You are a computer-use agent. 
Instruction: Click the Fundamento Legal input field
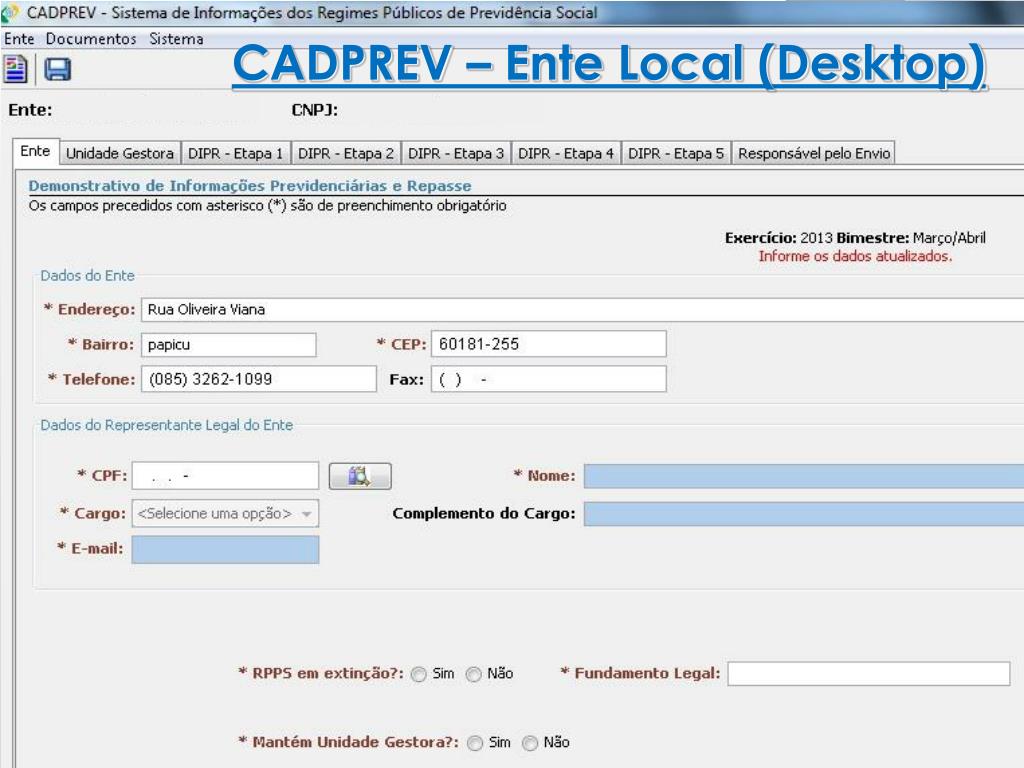point(869,673)
